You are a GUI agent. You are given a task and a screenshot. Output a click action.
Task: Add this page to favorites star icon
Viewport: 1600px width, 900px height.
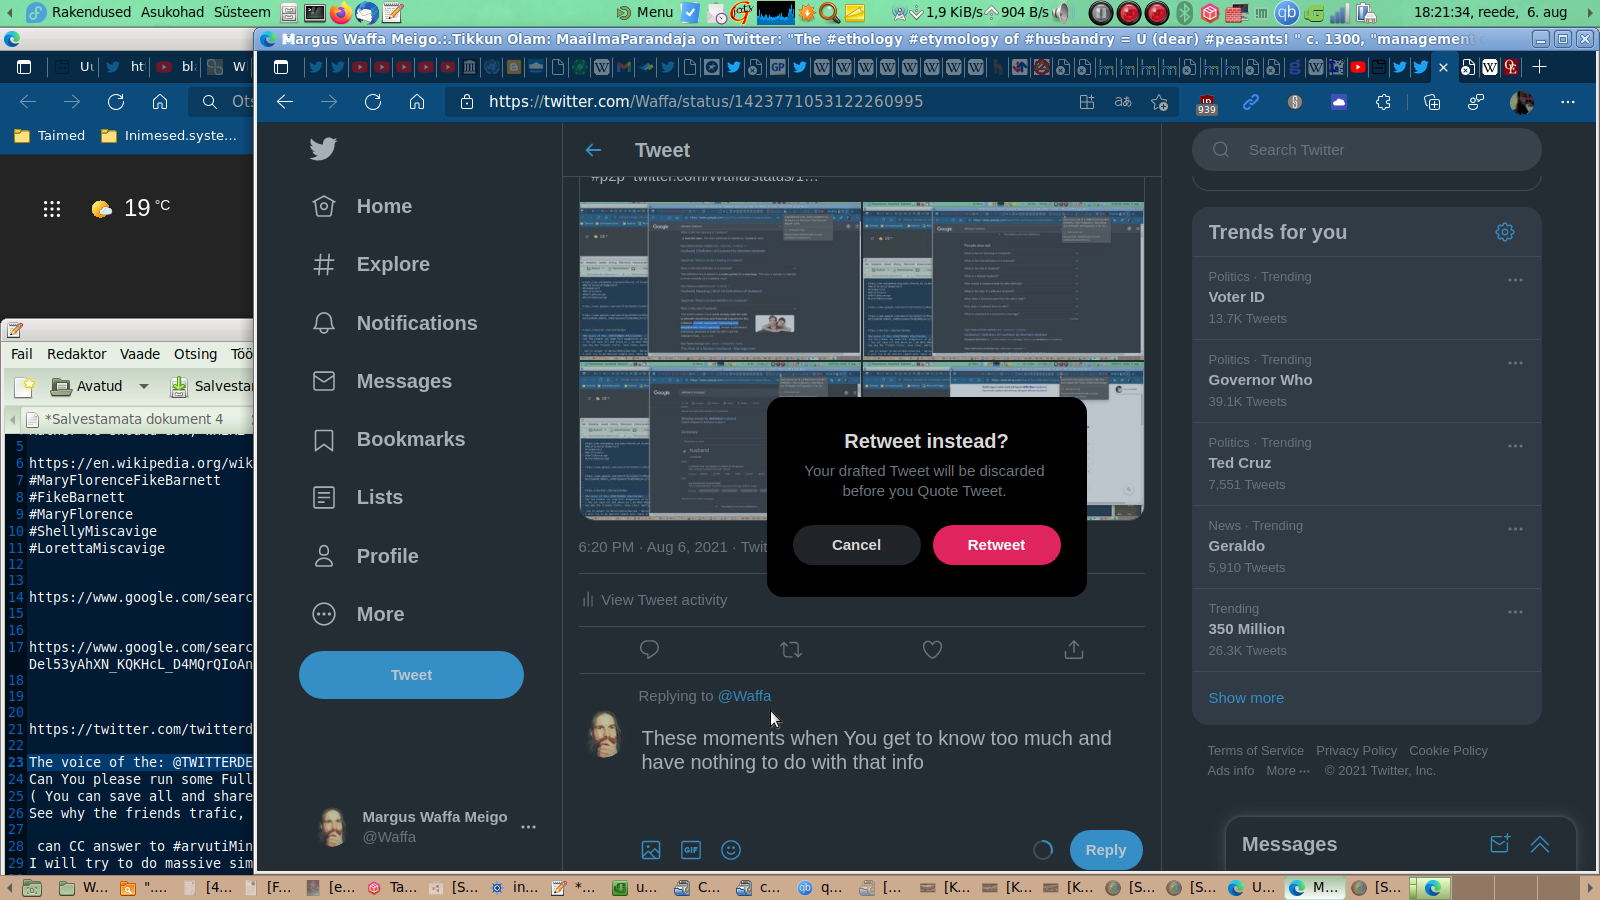tap(1160, 102)
